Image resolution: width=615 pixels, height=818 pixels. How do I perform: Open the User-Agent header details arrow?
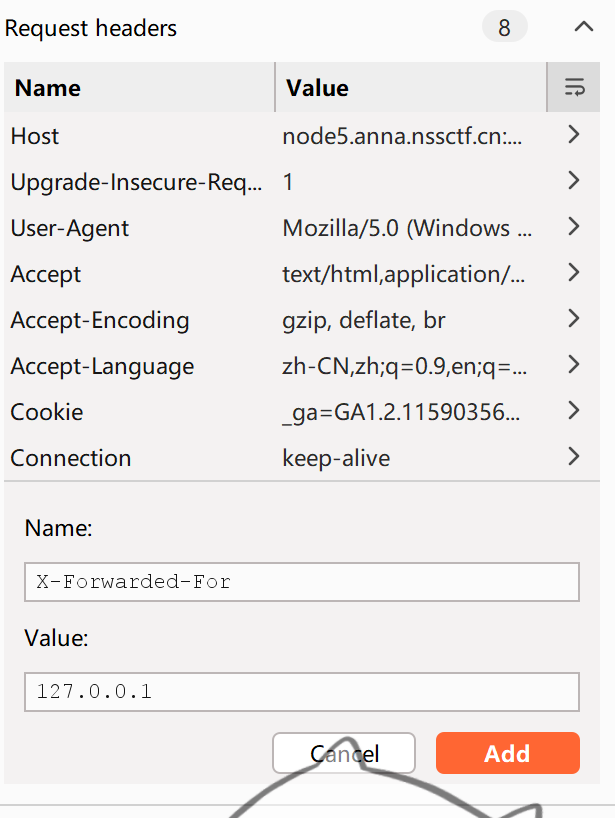[573, 227]
